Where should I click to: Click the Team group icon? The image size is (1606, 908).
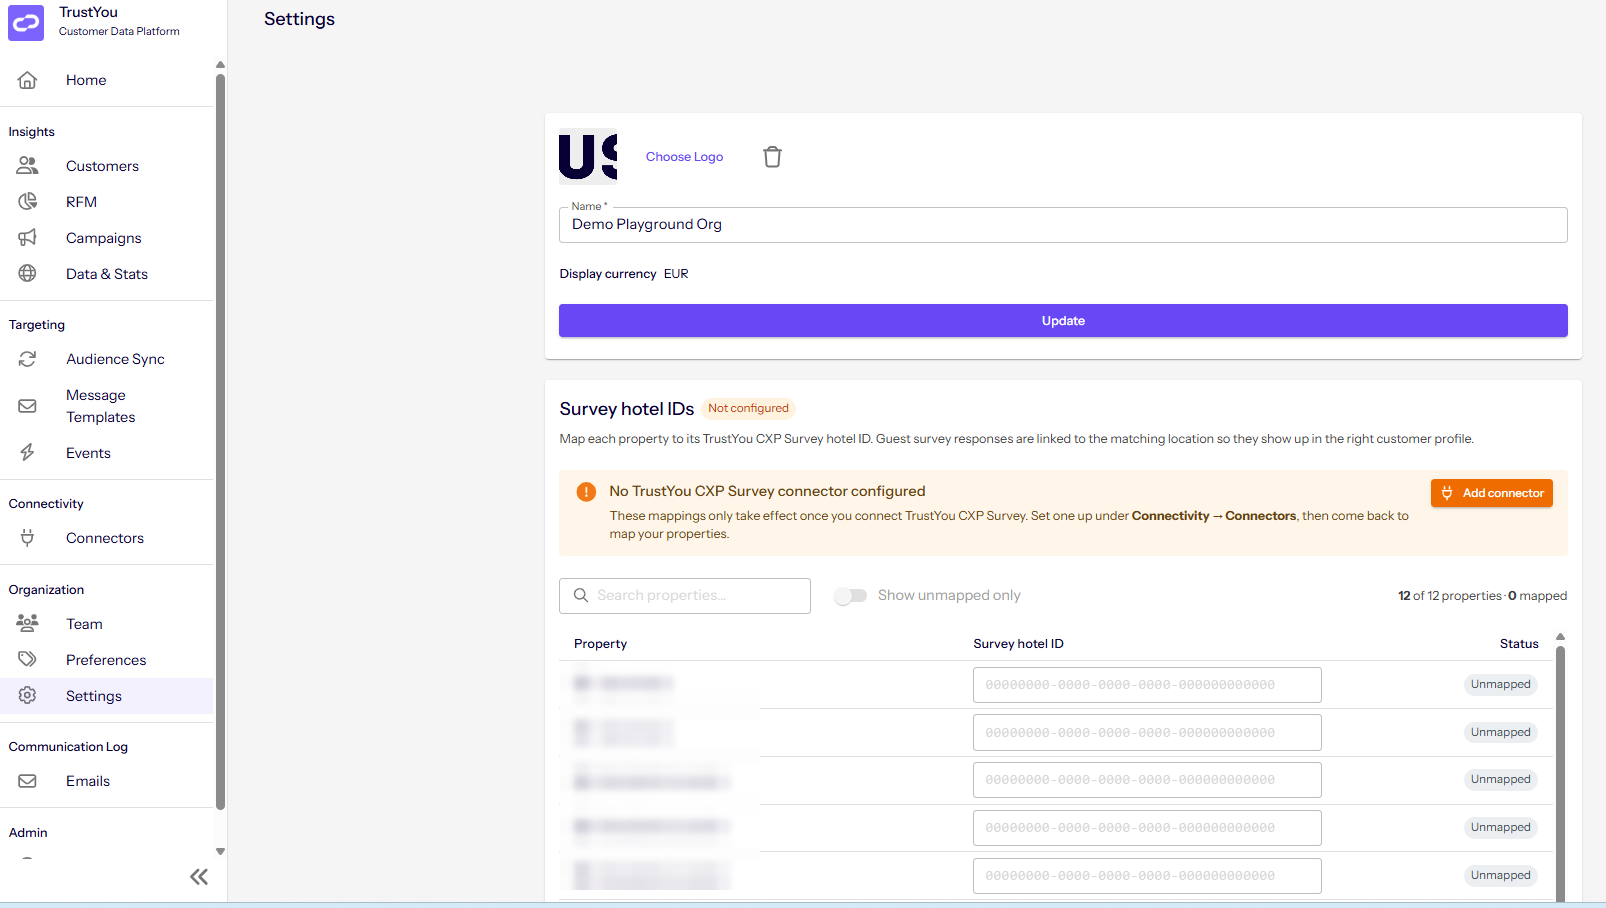point(27,623)
